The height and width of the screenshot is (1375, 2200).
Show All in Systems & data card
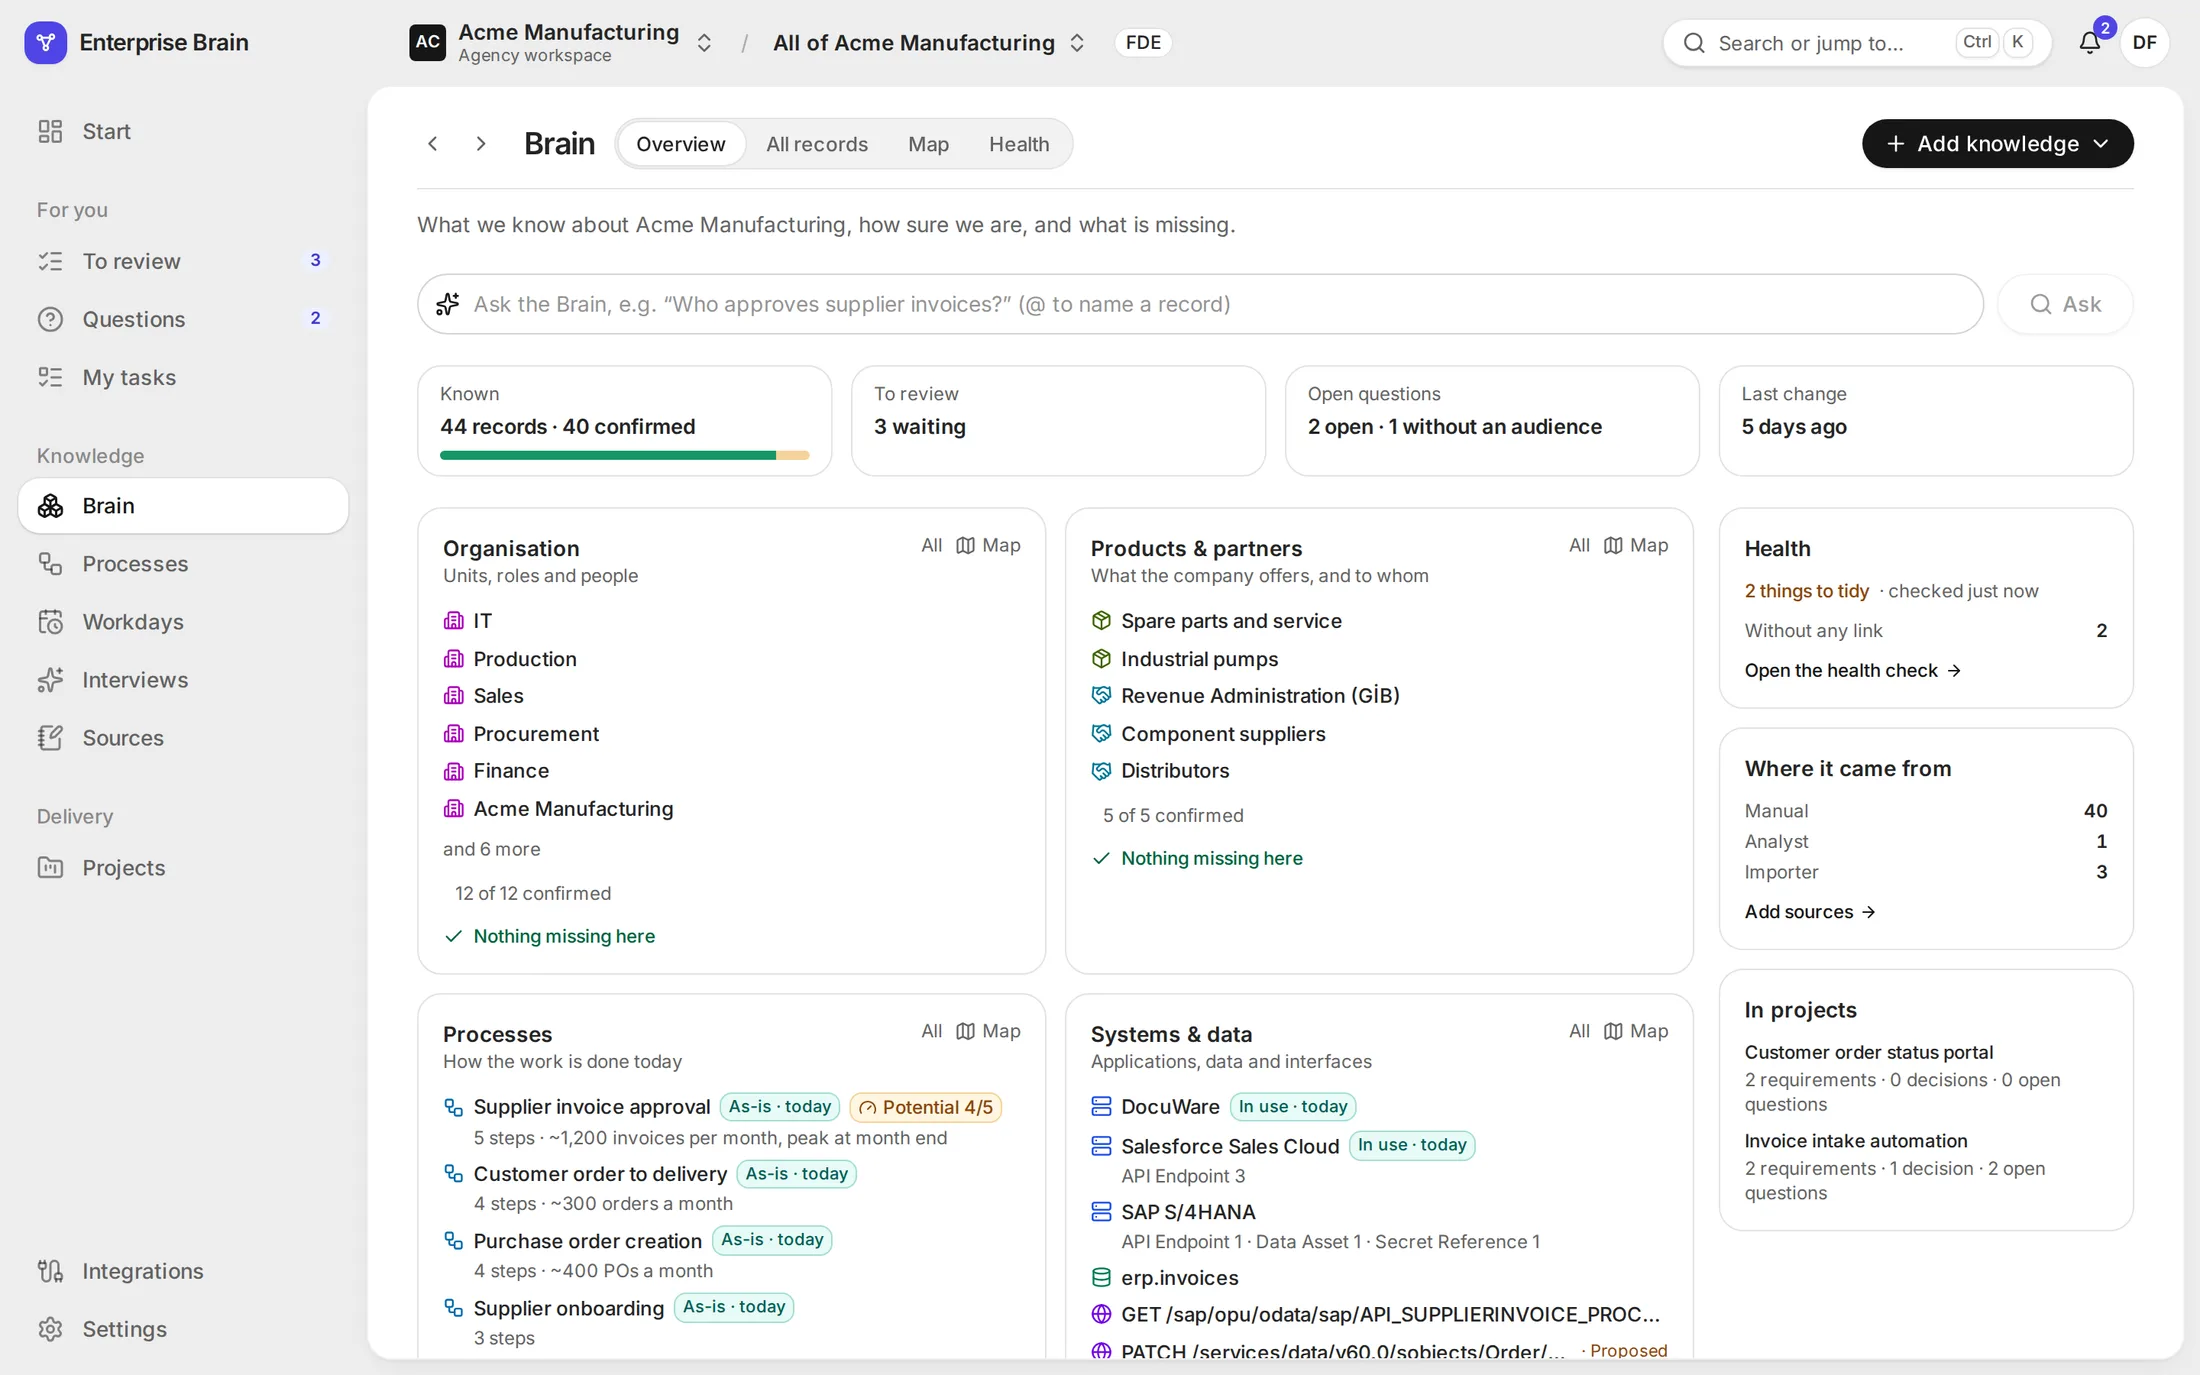coord(1579,1031)
